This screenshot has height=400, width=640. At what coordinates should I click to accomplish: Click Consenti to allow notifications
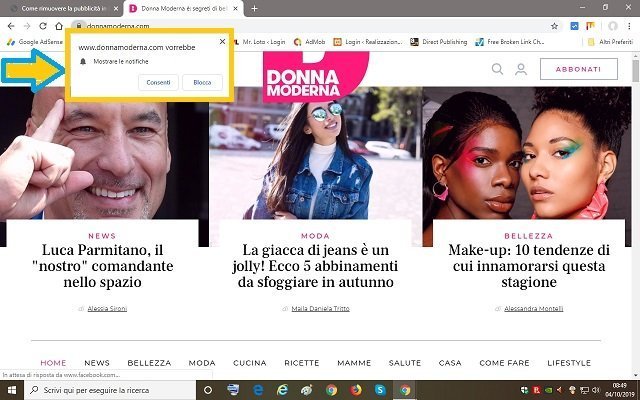[x=158, y=81]
